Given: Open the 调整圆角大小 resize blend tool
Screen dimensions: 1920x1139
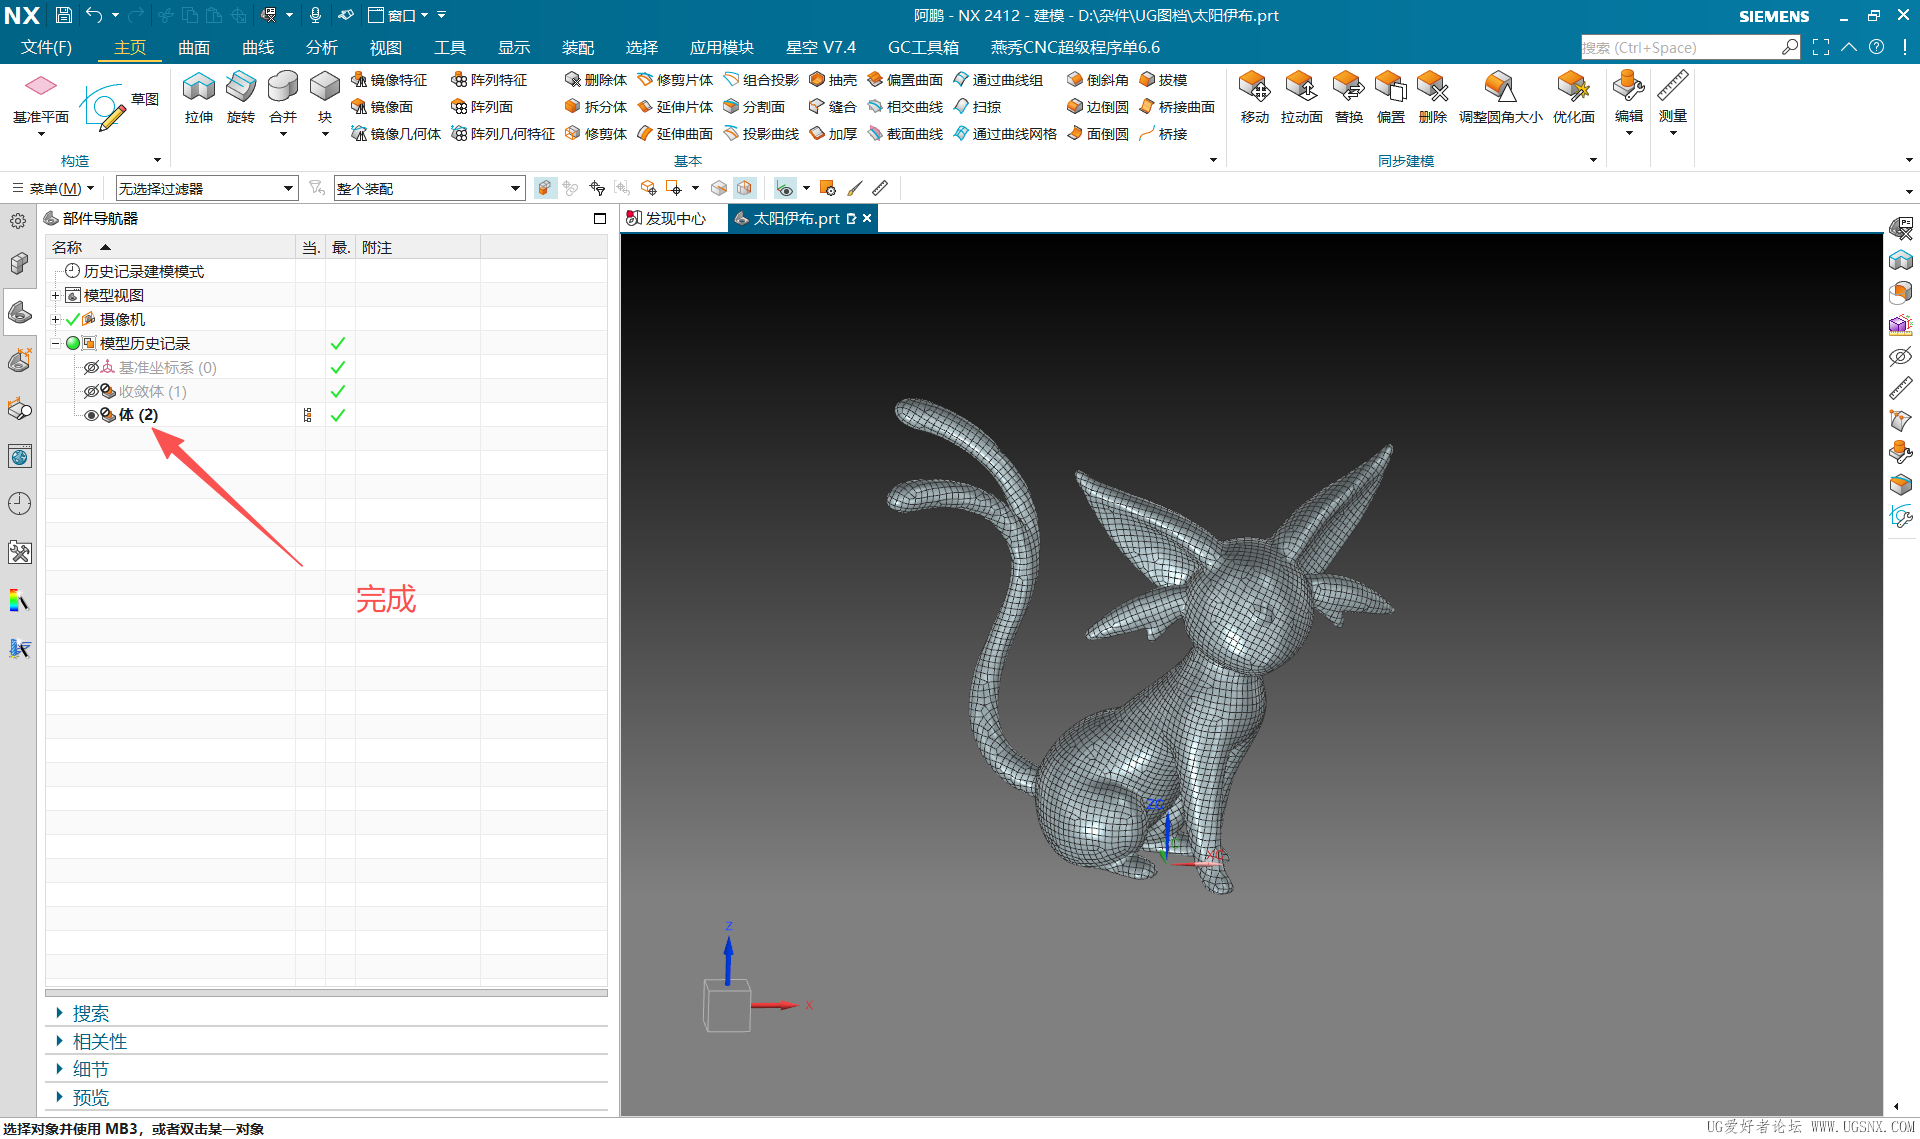Looking at the screenshot, I should click(x=1500, y=98).
